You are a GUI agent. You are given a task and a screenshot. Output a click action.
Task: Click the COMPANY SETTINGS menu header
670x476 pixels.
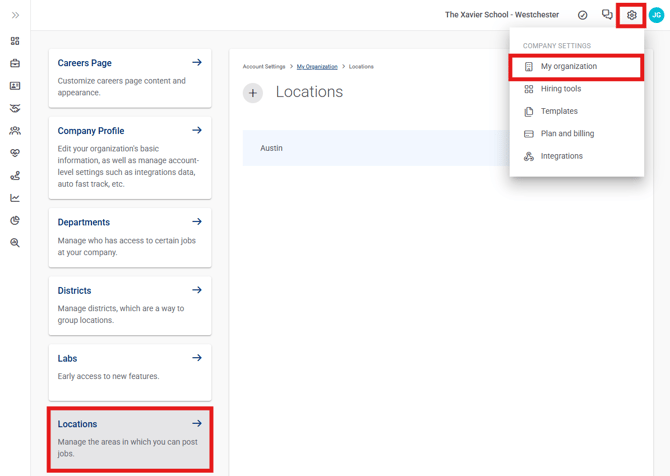pos(557,46)
